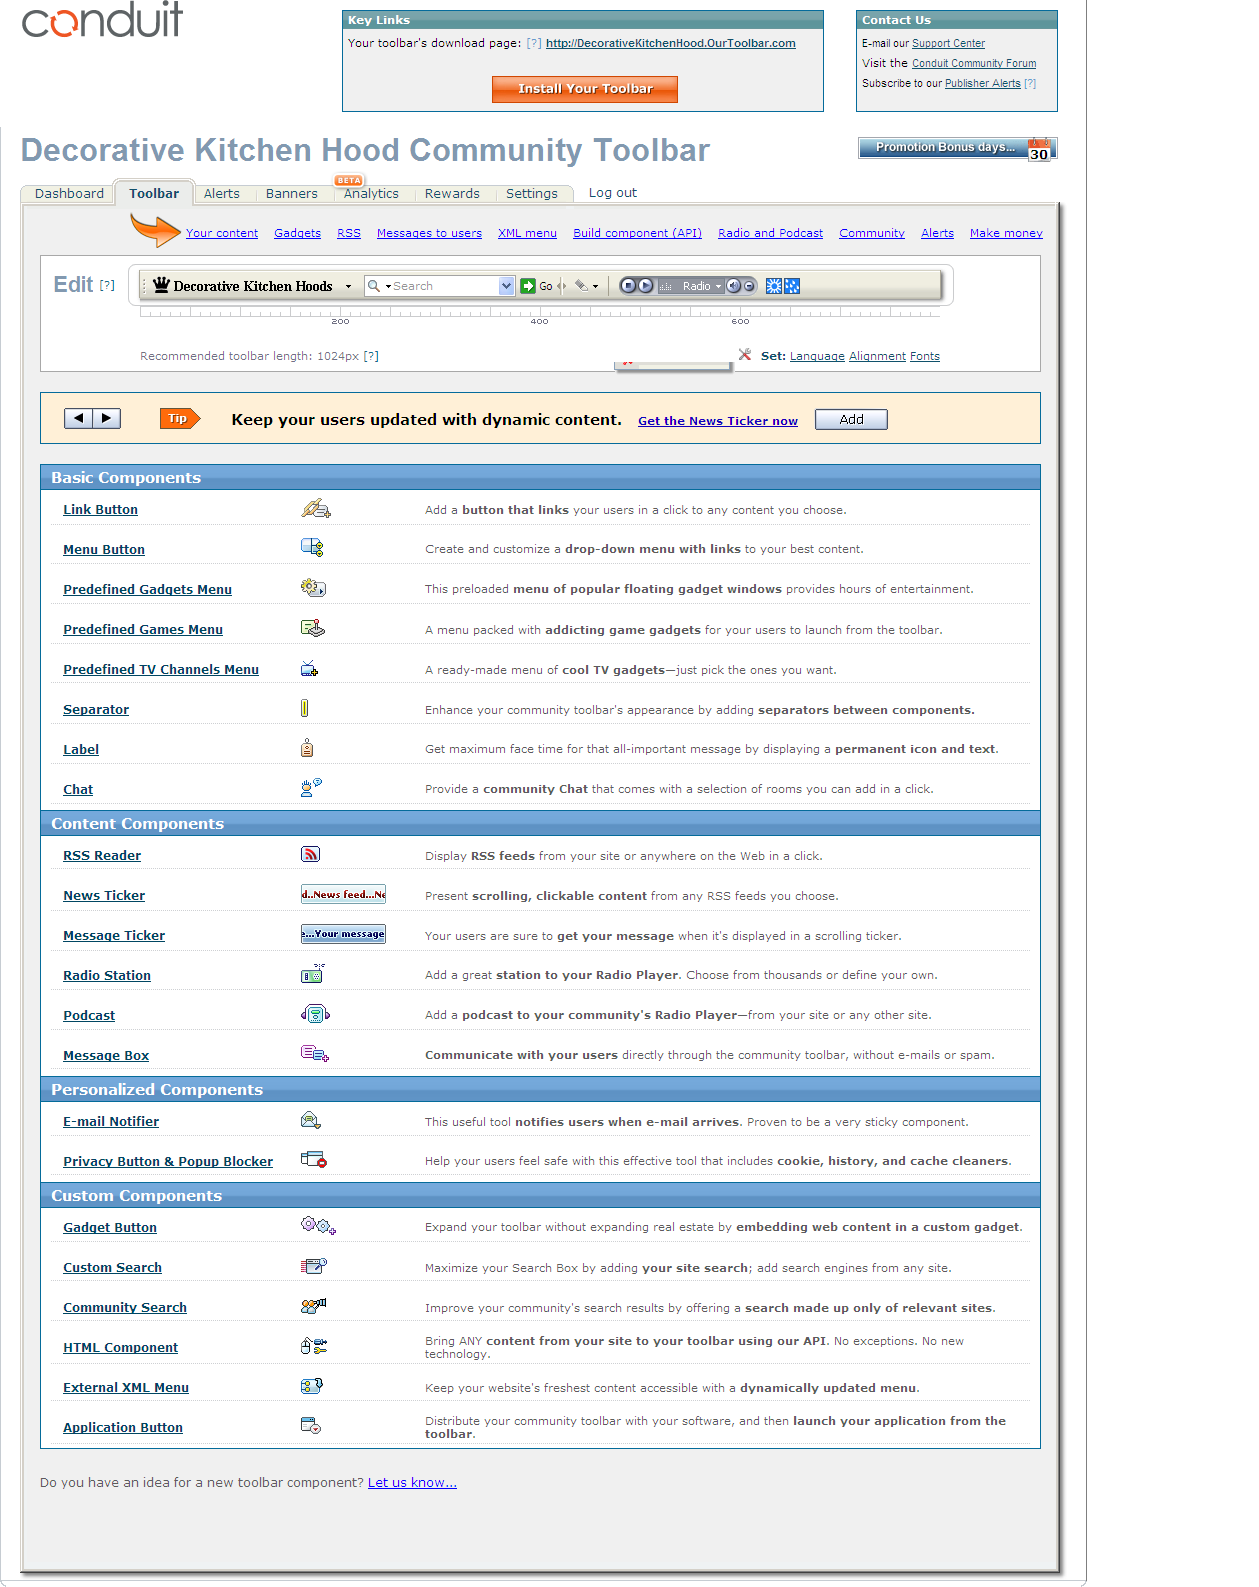Viewport: 1259px width, 1587px height.
Task: Click the Podcast component icon
Action: point(315,1014)
